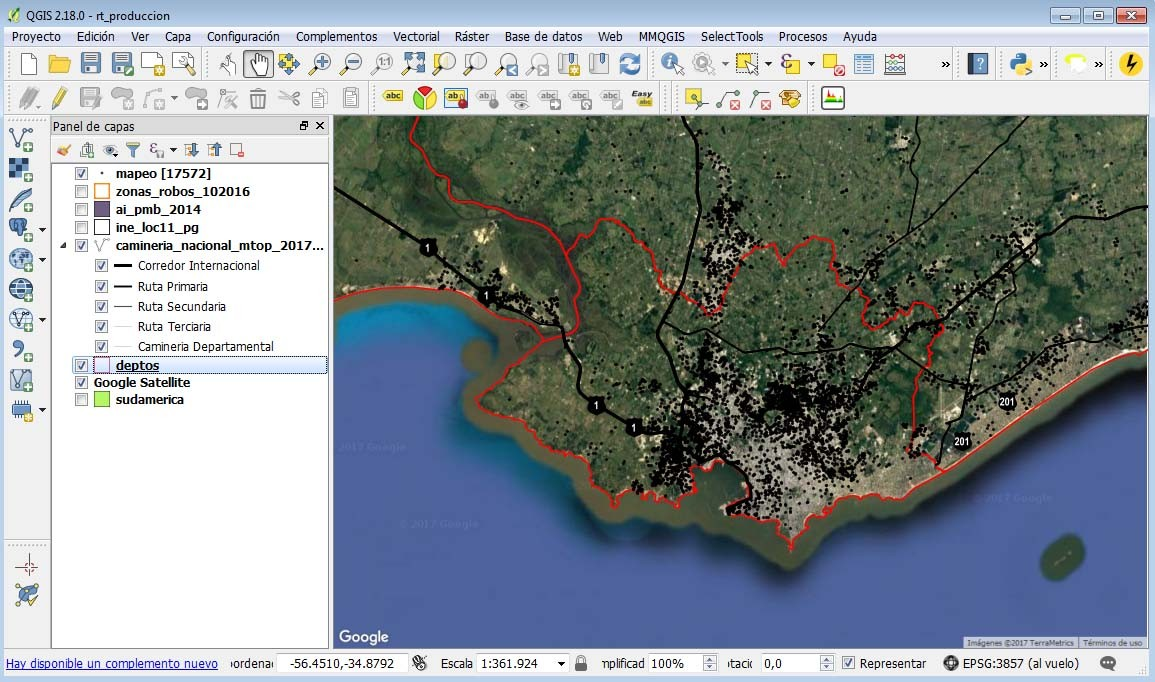Select the Pan Map hand tool
The width and height of the screenshot is (1155, 682).
click(258, 64)
